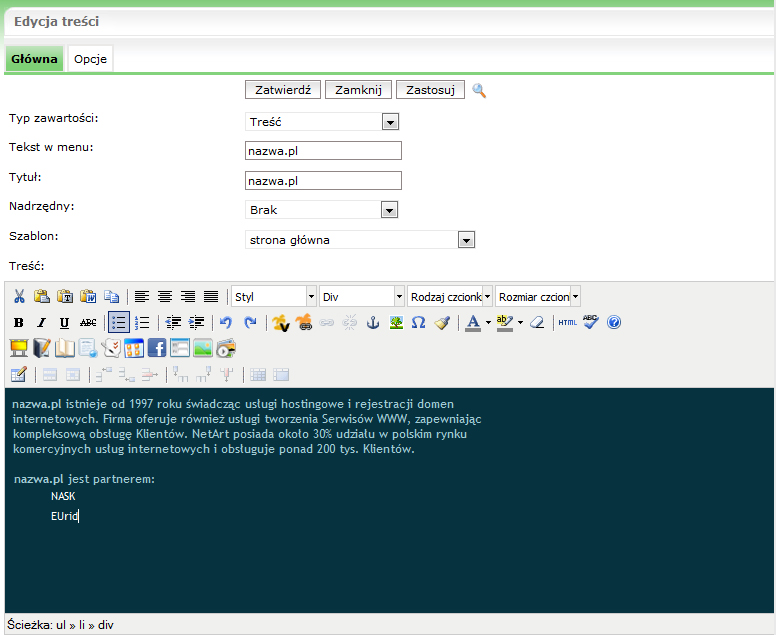This screenshot has height=635, width=776.
Task: Insert an anchor
Action: coord(373,323)
